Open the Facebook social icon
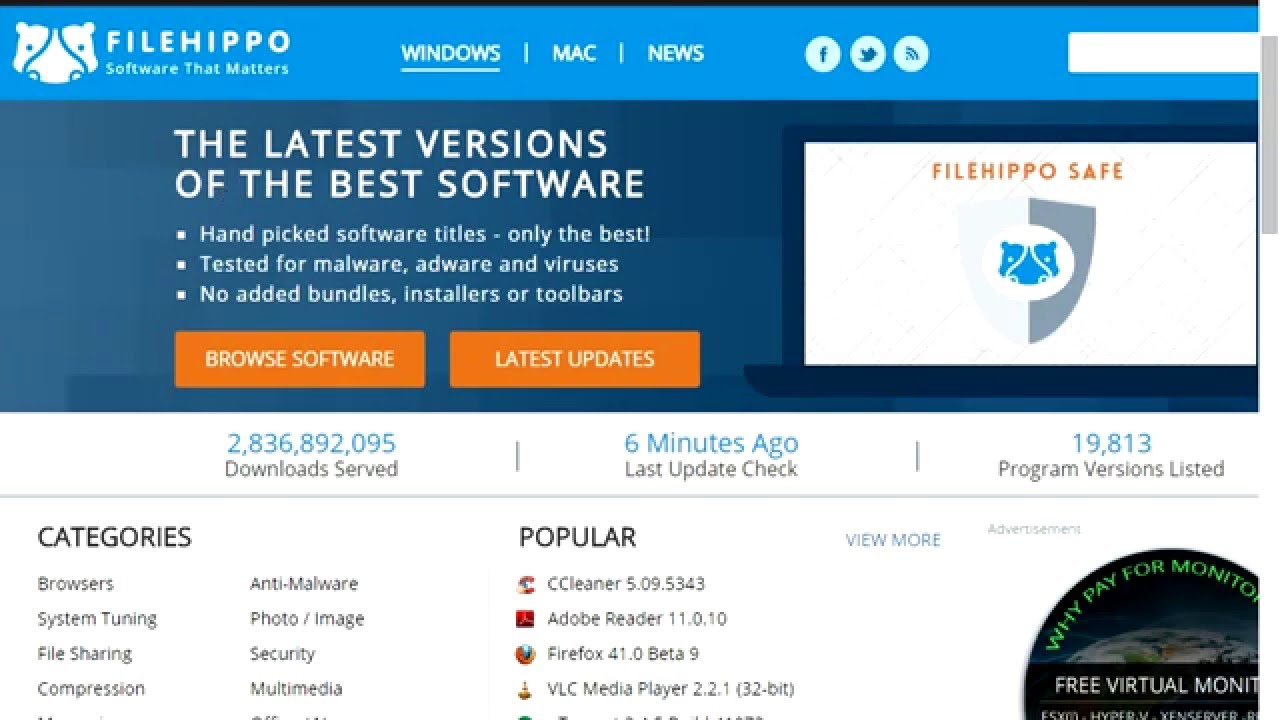1280x720 pixels. click(x=823, y=54)
